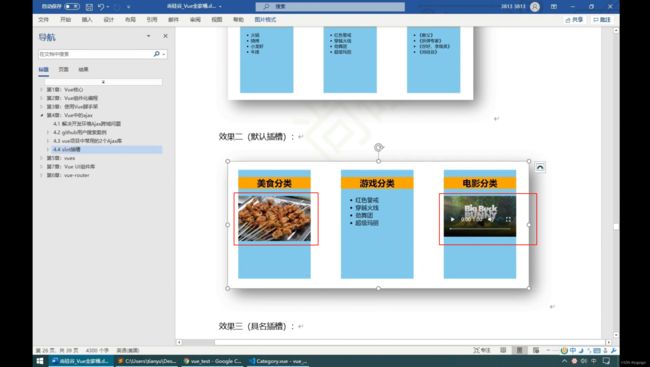Click the user account avatar icon
This screenshot has height=367, width=650.
click(535, 7)
